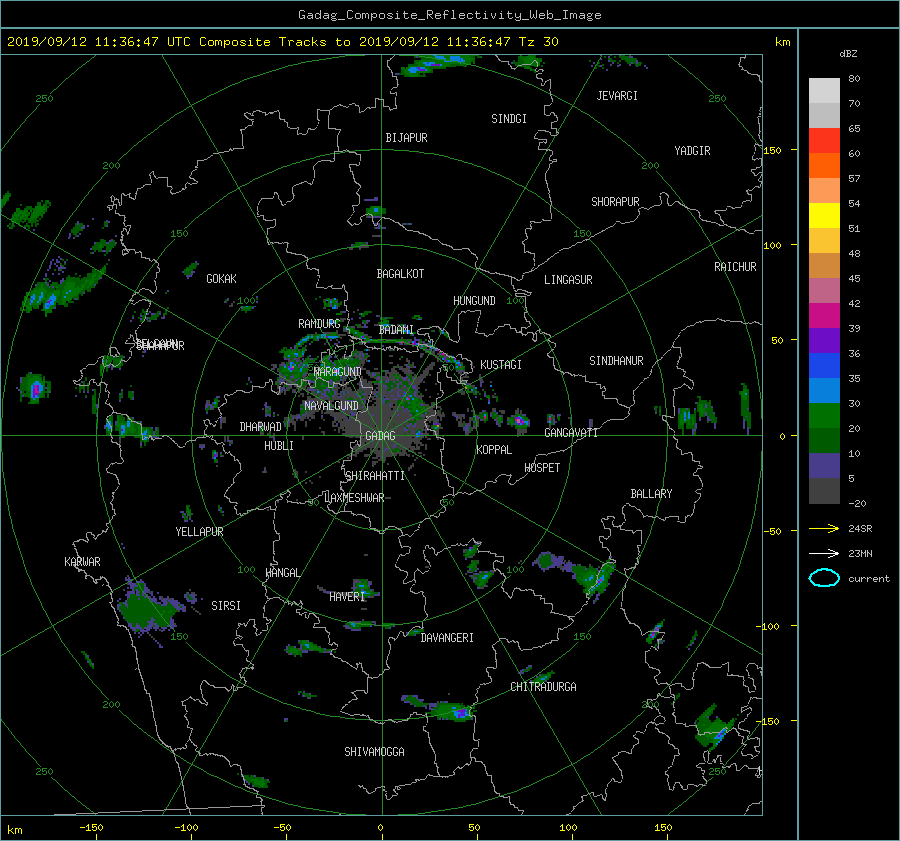The height and width of the screenshot is (841, 900).
Task: Click the storm cell just above HAVERI
Action: [363, 586]
